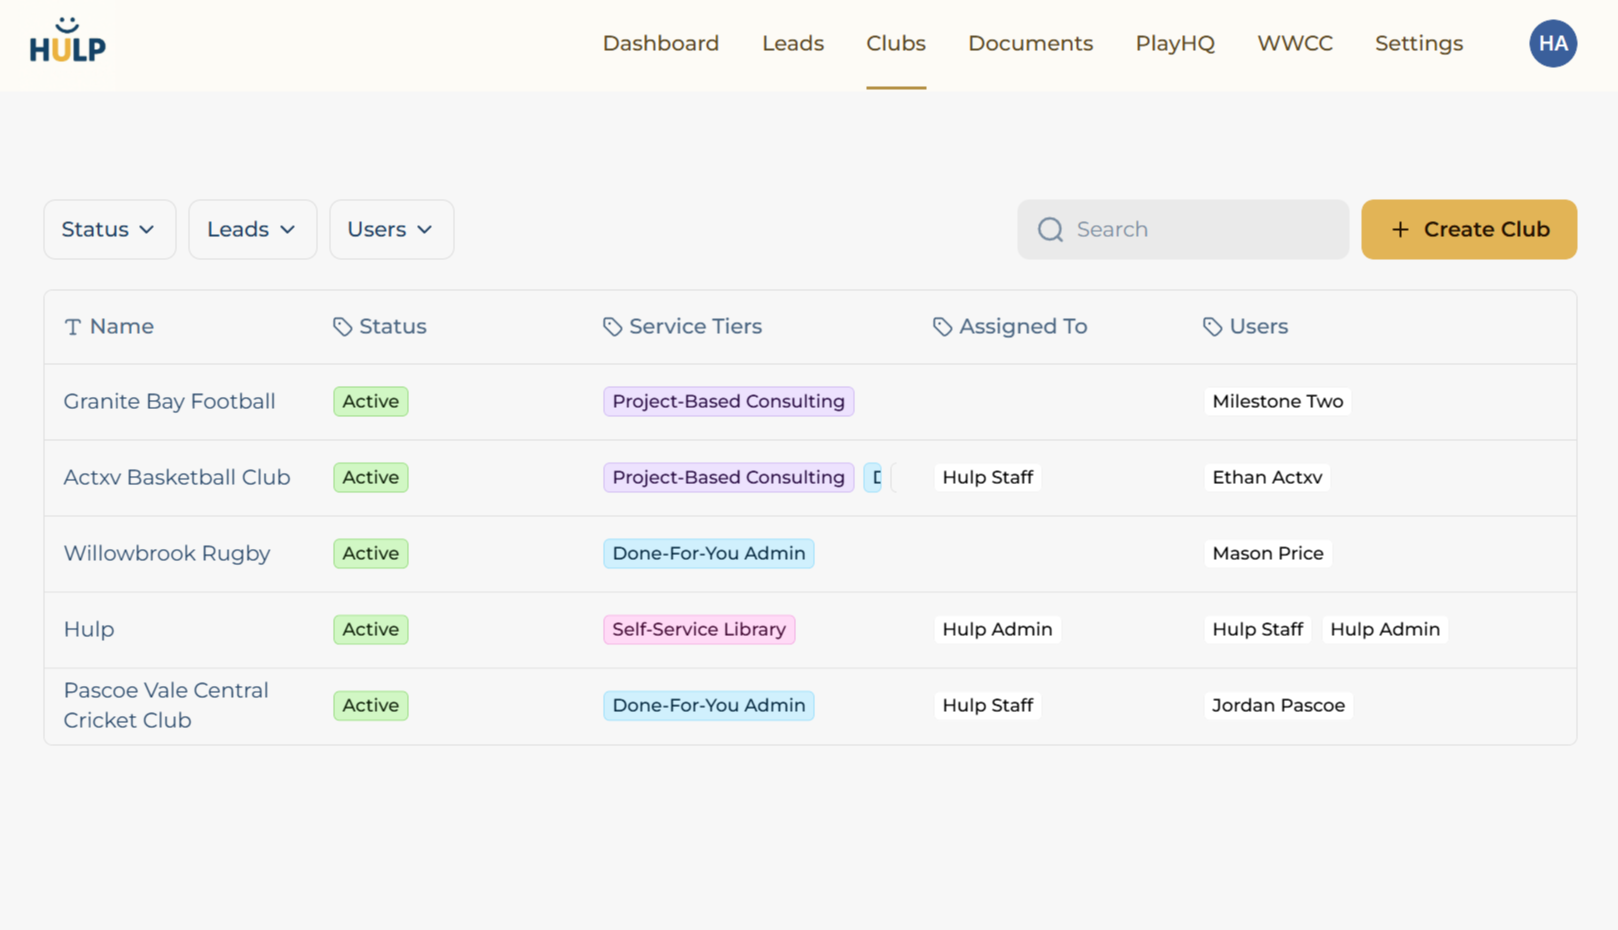Click the Self-Service Library tag
Screen dimensions: 1618x930
pos(699,629)
